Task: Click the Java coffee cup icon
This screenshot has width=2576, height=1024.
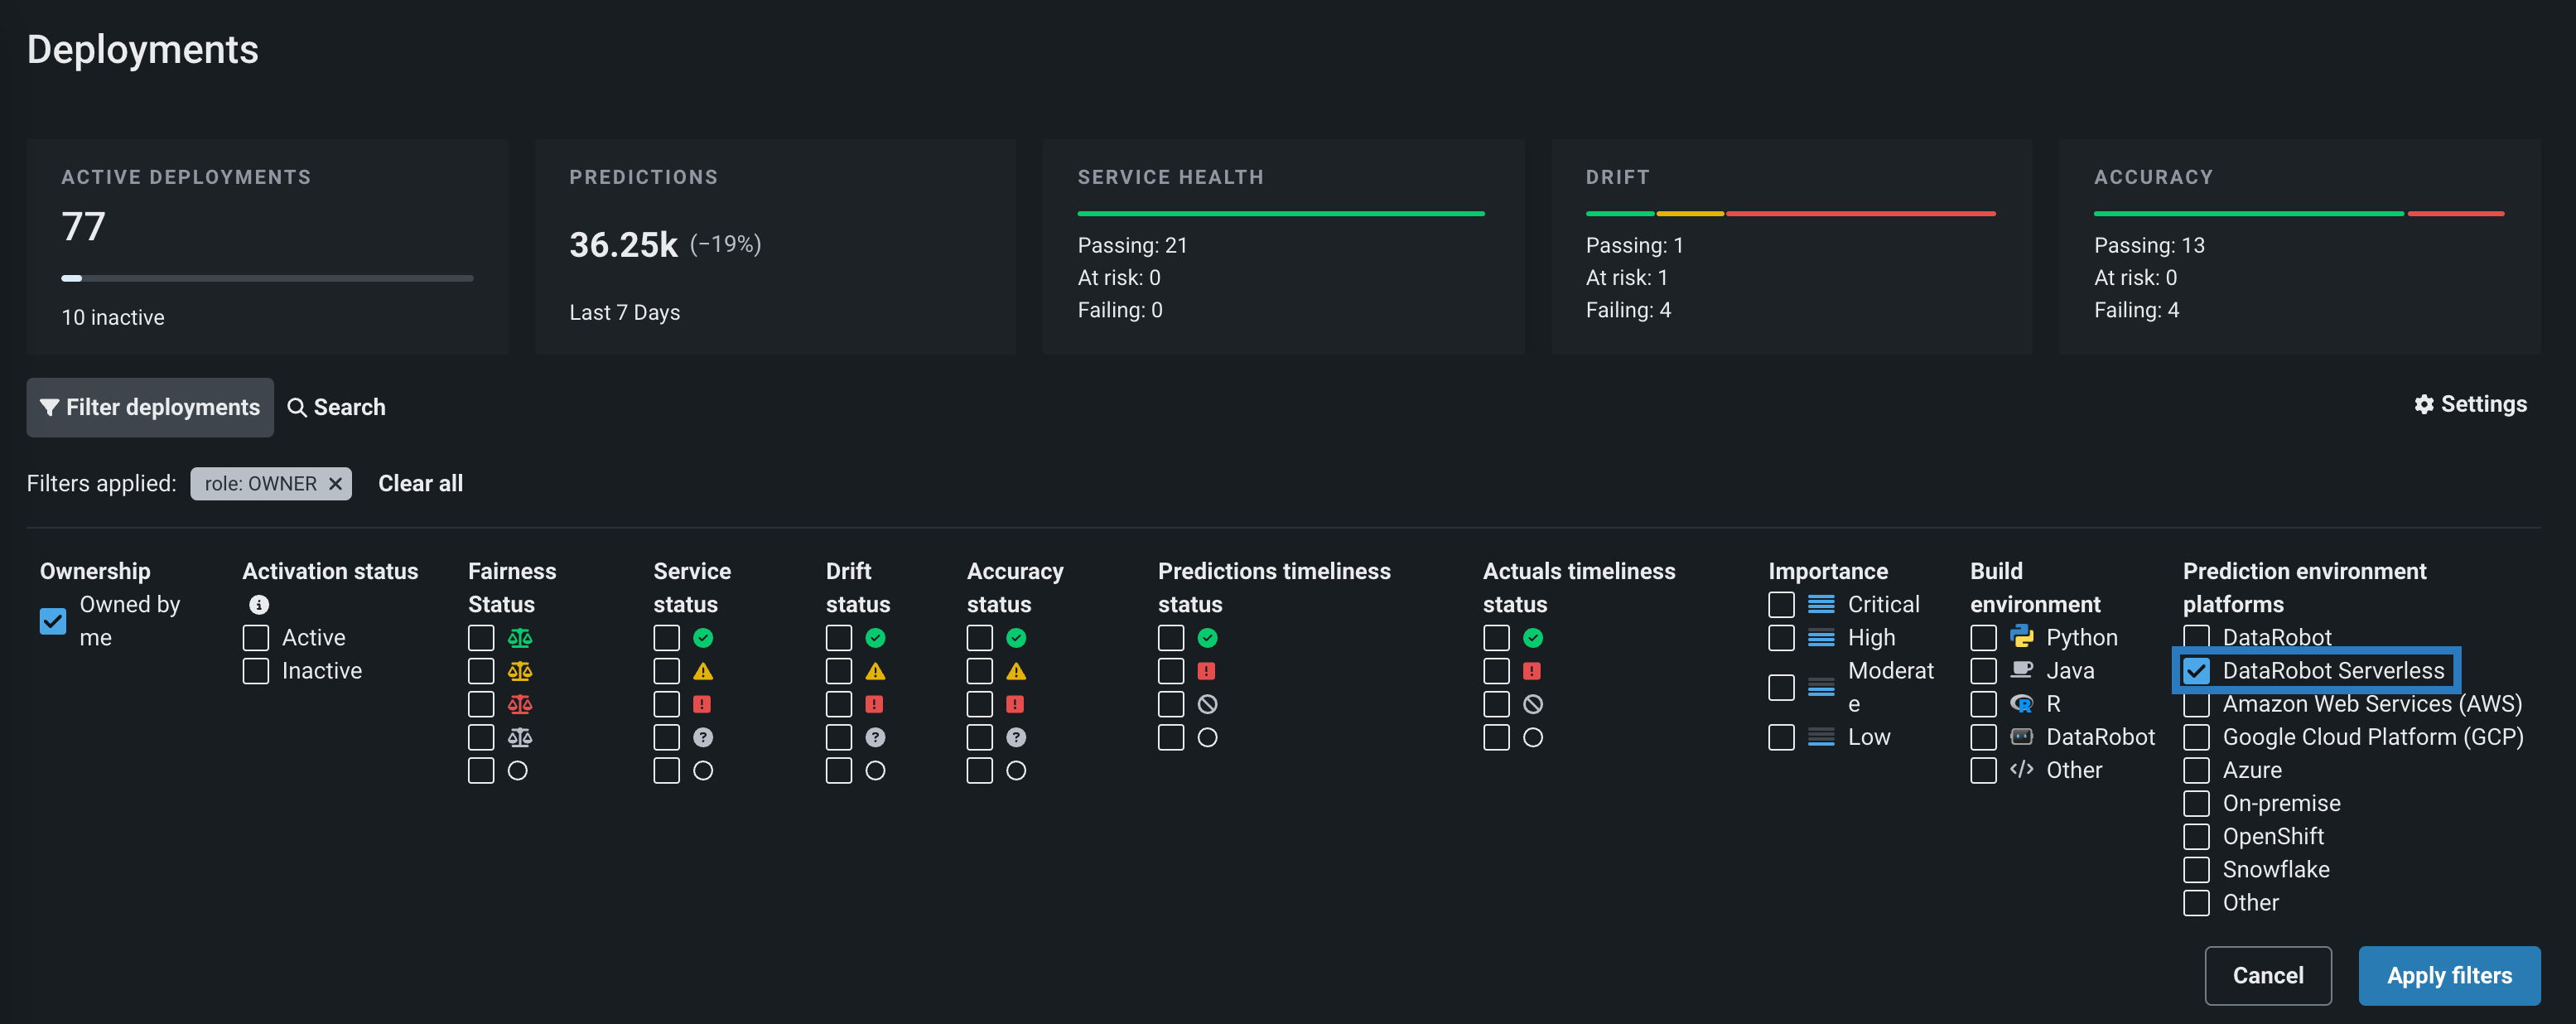Action: (2021, 670)
